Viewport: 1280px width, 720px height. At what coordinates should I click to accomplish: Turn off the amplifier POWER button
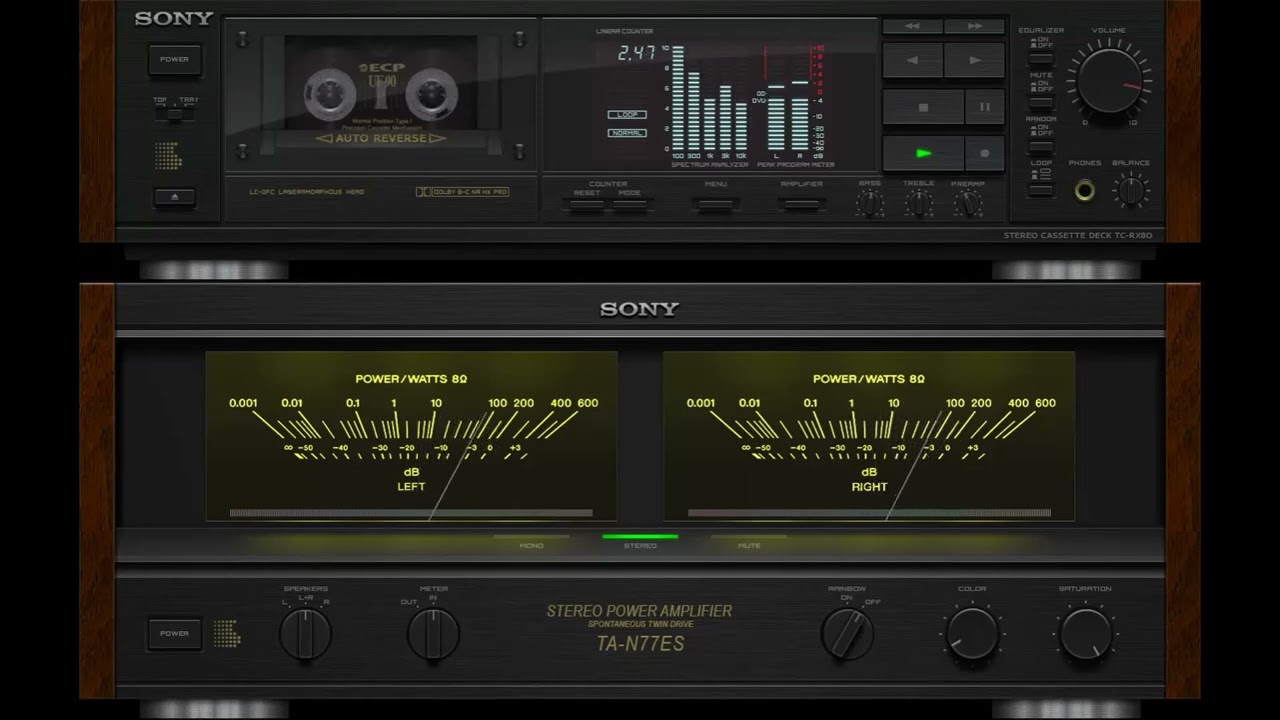[x=174, y=633]
